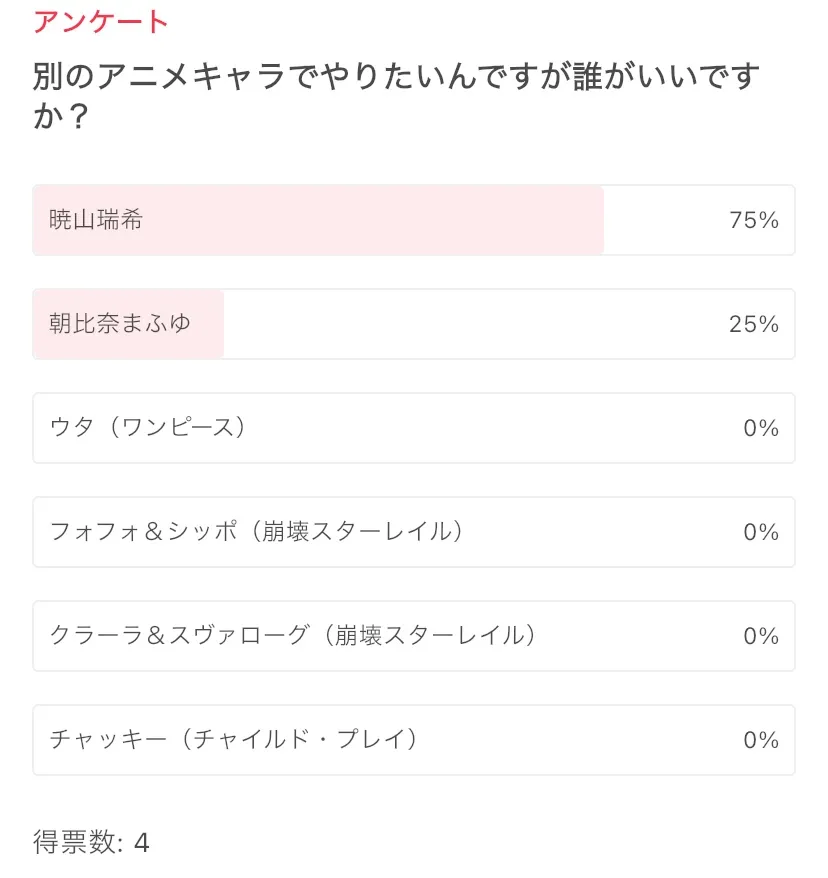Click the number 4 in vote count
This screenshot has width=828, height=878.
[x=141, y=842]
